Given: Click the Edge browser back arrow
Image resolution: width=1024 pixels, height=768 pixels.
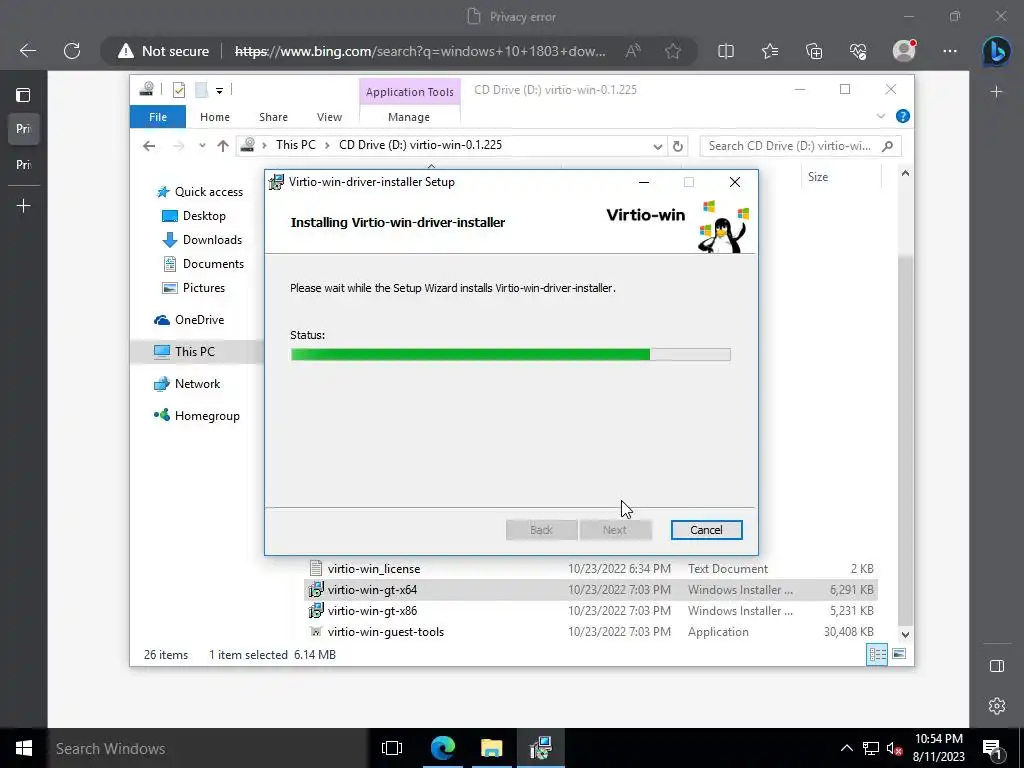Looking at the screenshot, I should tap(28, 51).
